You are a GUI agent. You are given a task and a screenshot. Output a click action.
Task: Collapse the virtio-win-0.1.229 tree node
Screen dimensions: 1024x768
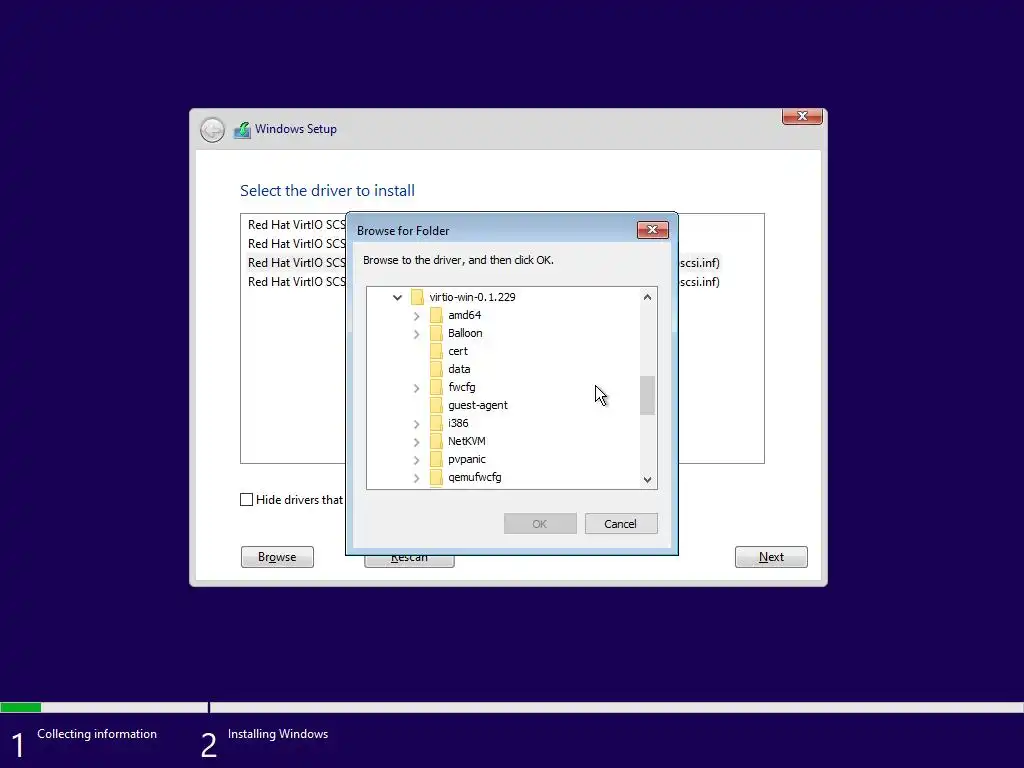[397, 297]
